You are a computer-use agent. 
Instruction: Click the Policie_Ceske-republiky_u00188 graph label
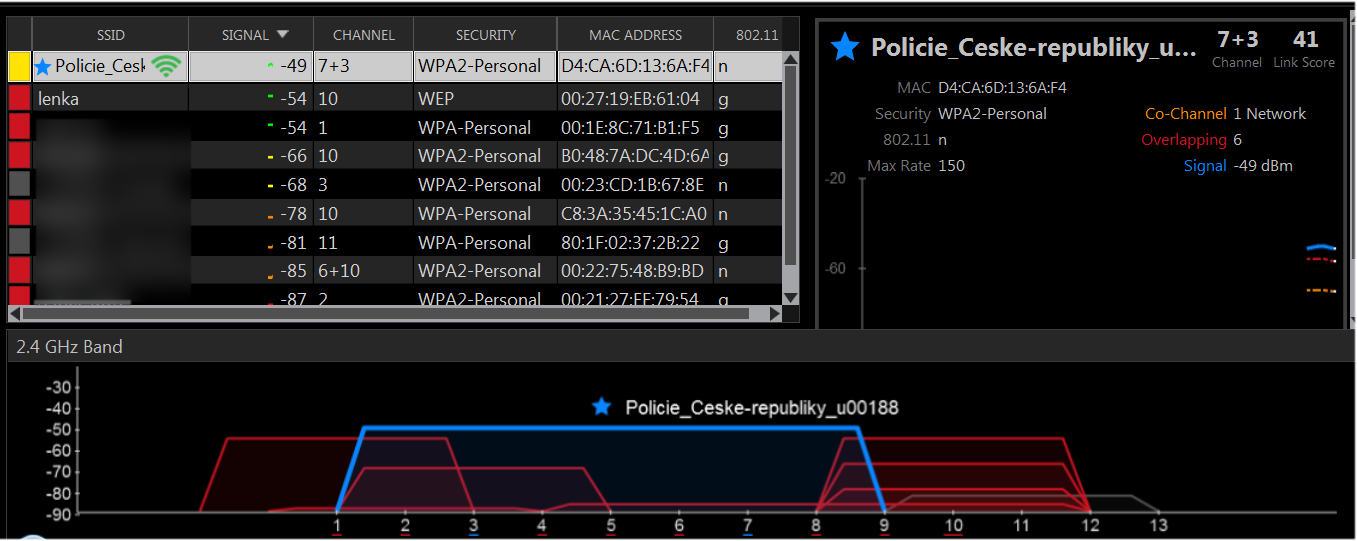coord(762,408)
